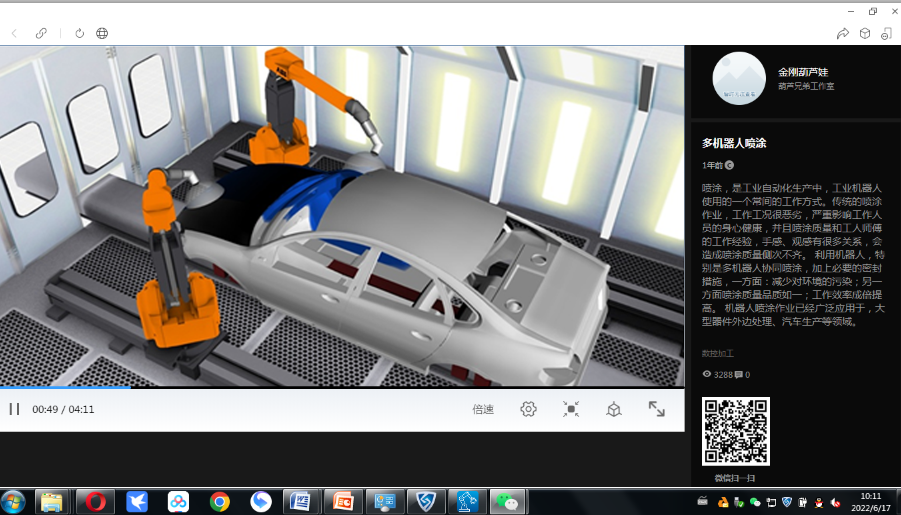Open the Windows Start menu
Image resolution: width=901 pixels, height=515 pixels.
point(14,501)
